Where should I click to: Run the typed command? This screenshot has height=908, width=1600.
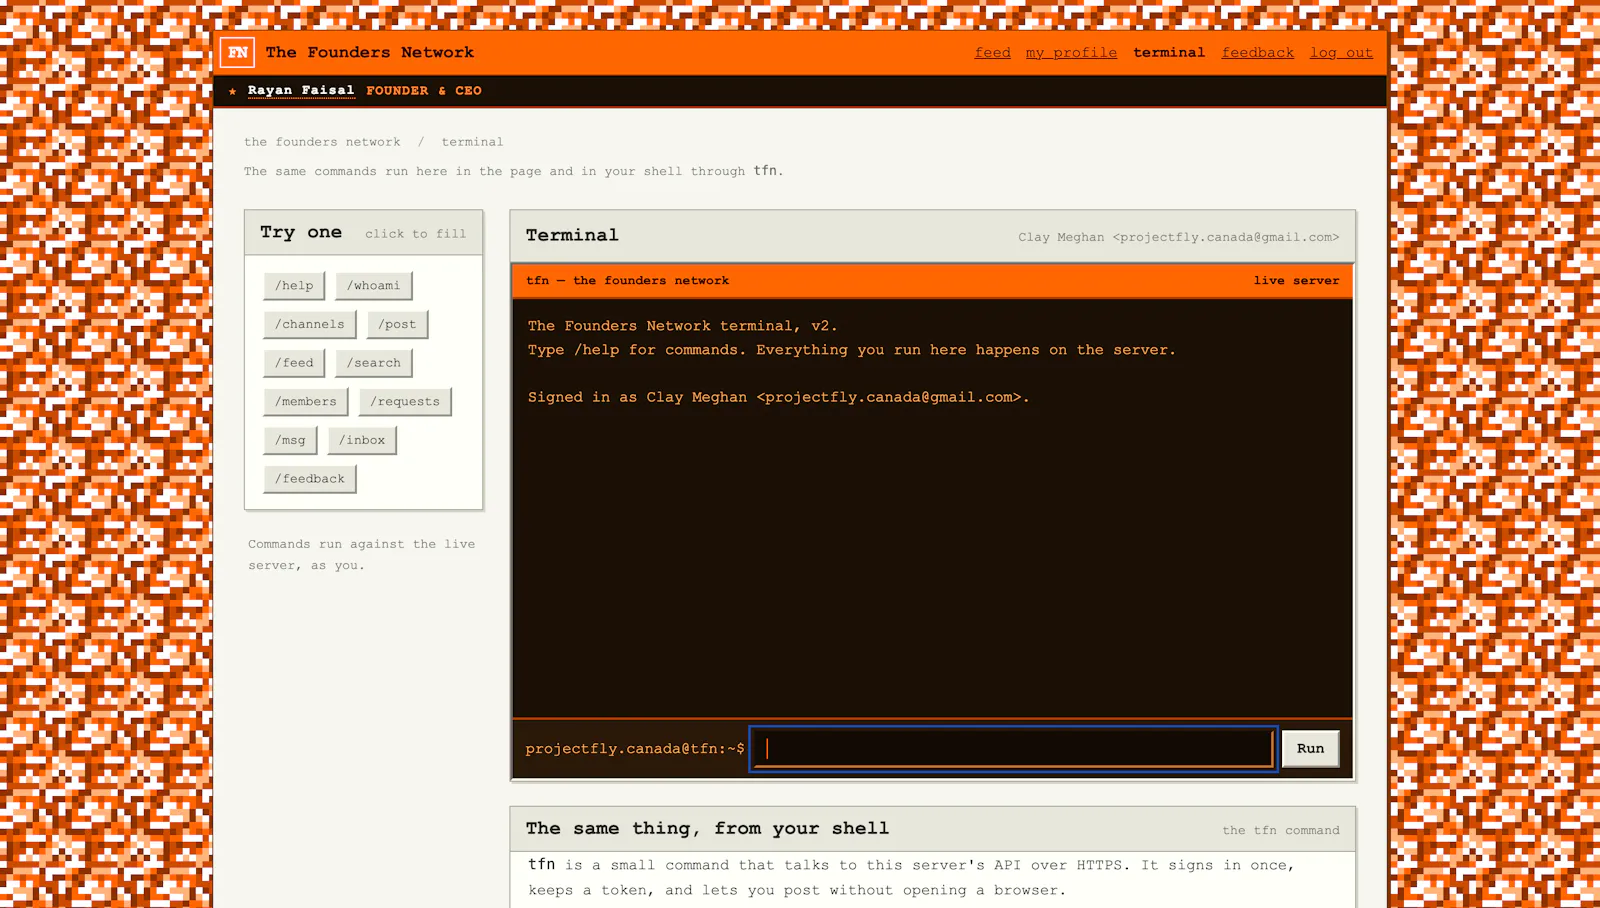[1310, 748]
